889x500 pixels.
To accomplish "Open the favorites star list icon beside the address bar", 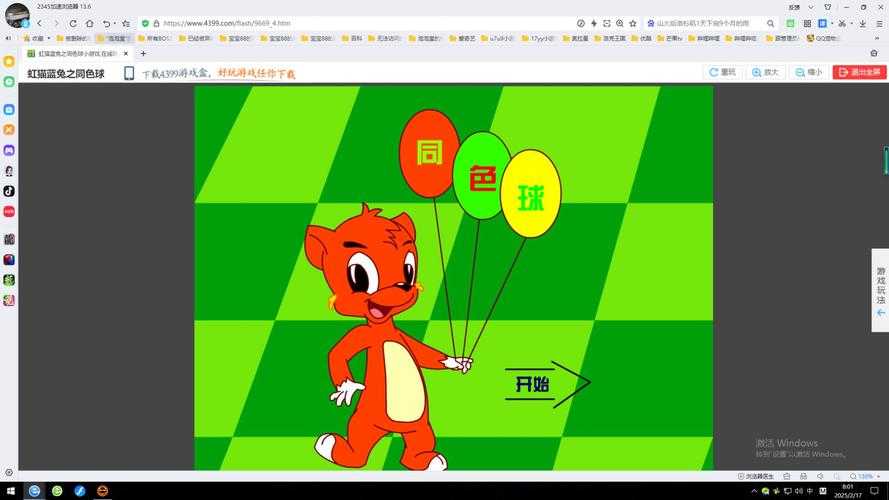I will tap(126, 23).
